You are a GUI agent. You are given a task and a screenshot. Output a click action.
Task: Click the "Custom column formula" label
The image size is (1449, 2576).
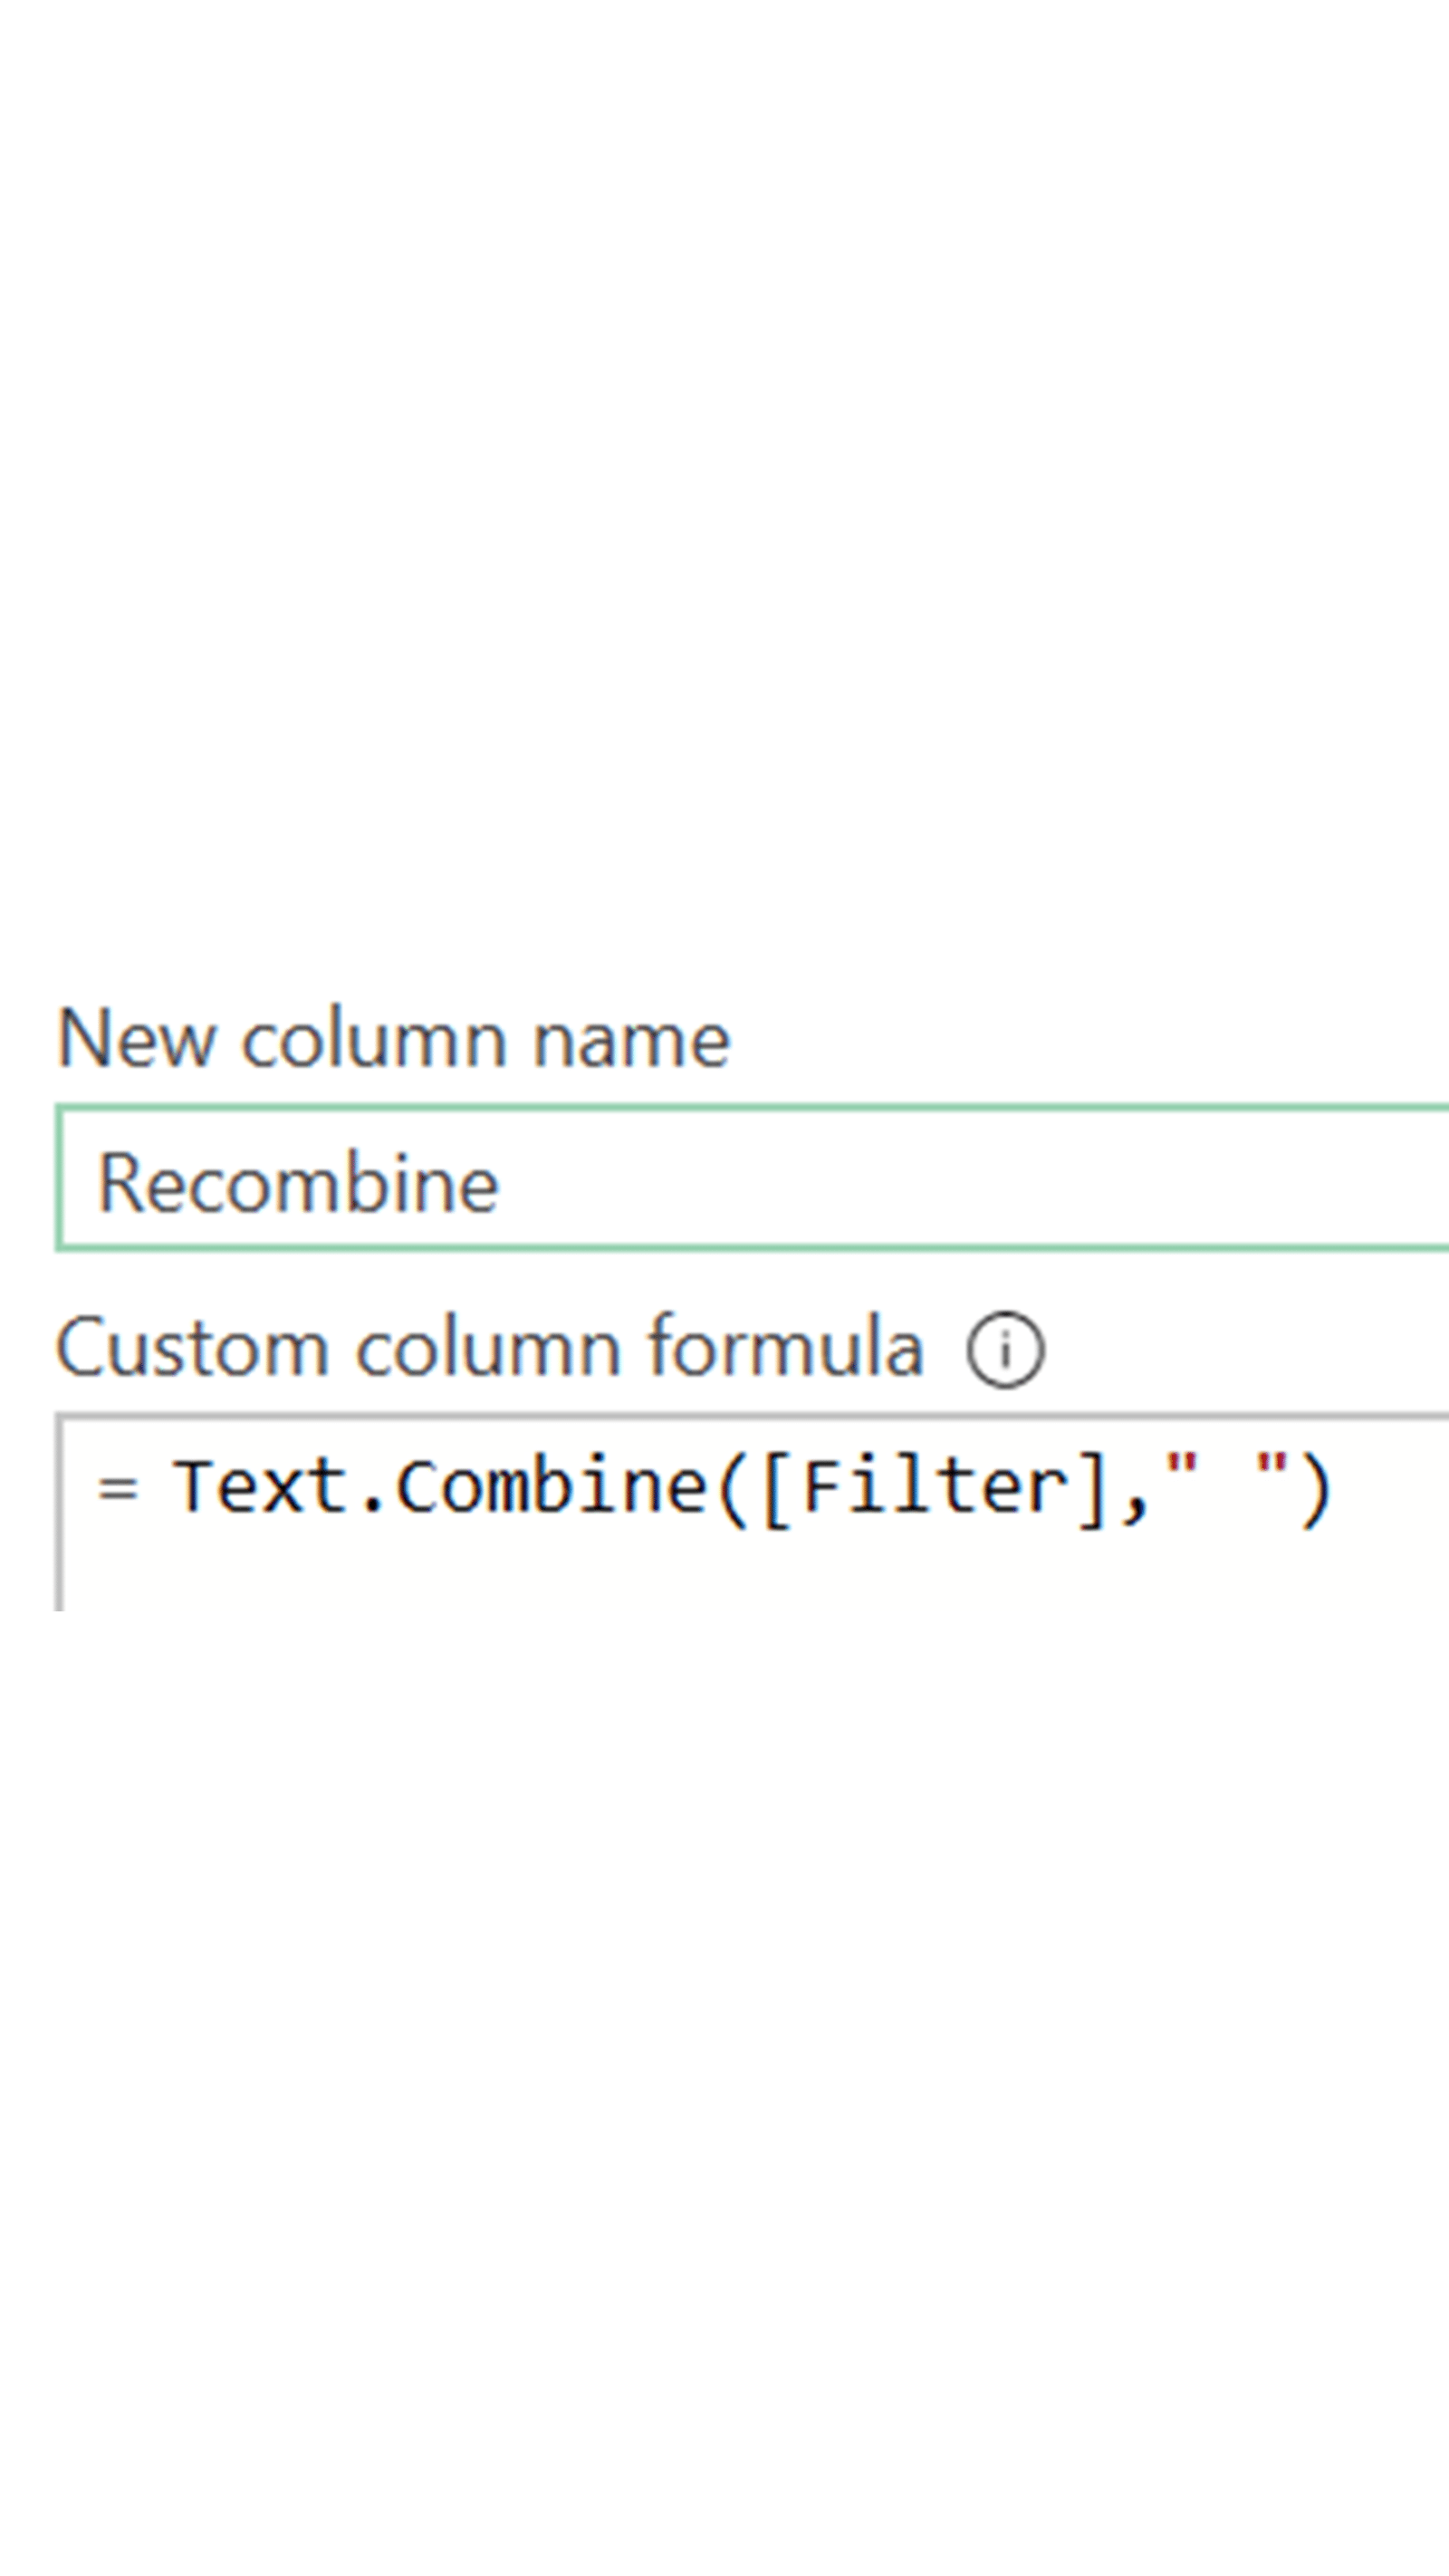(x=489, y=1348)
